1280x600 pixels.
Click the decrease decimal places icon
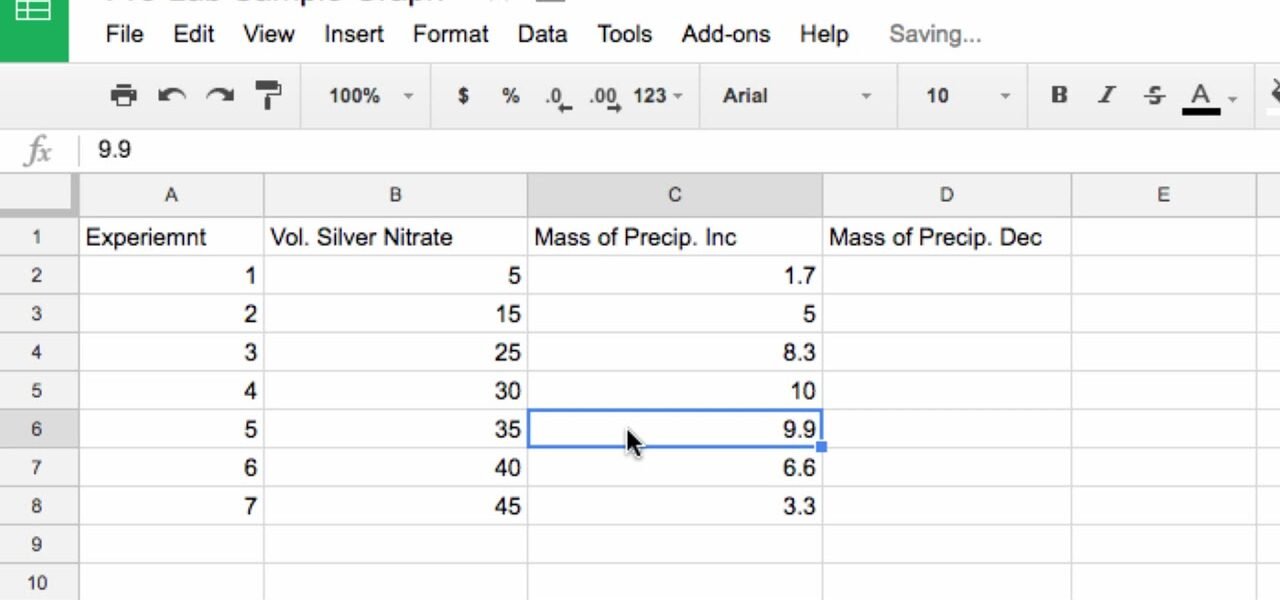point(558,97)
